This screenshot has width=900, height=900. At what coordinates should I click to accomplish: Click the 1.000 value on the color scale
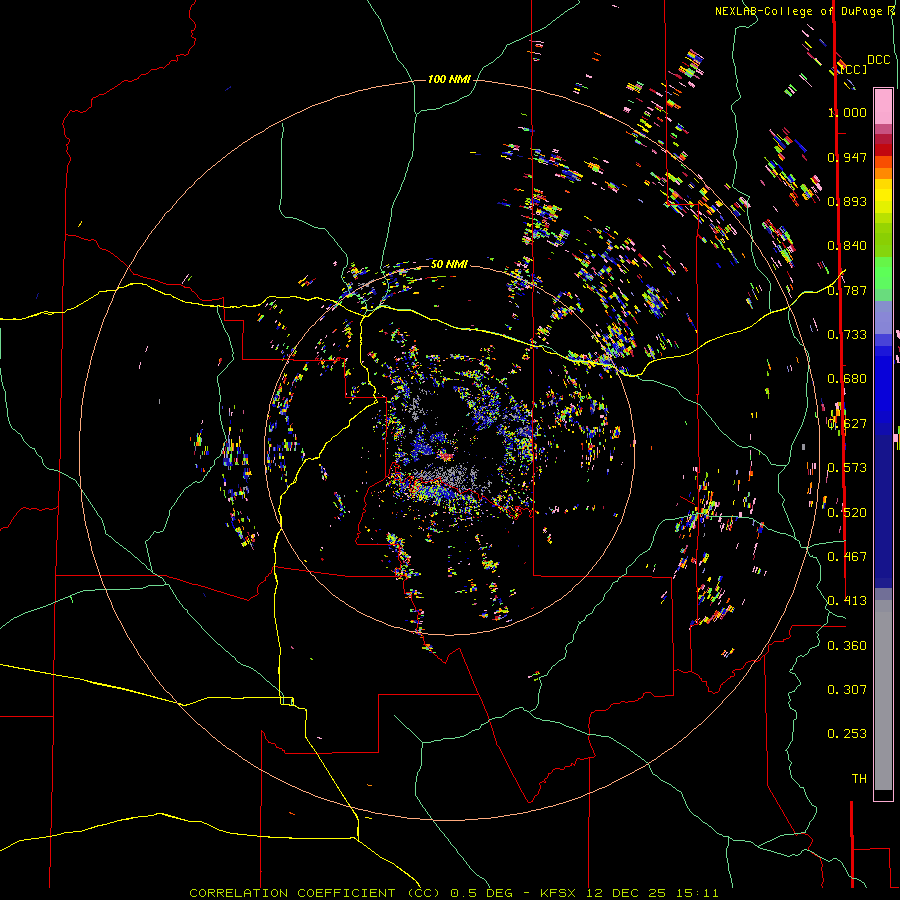[847, 112]
